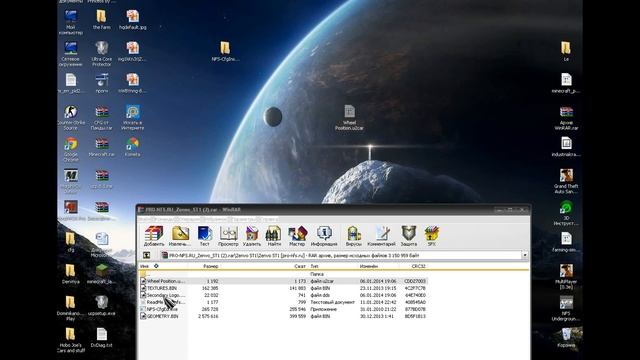Open the Комментарий (Comment) tool
Image resolution: width=640 pixels, height=360 pixels.
click(x=381, y=236)
